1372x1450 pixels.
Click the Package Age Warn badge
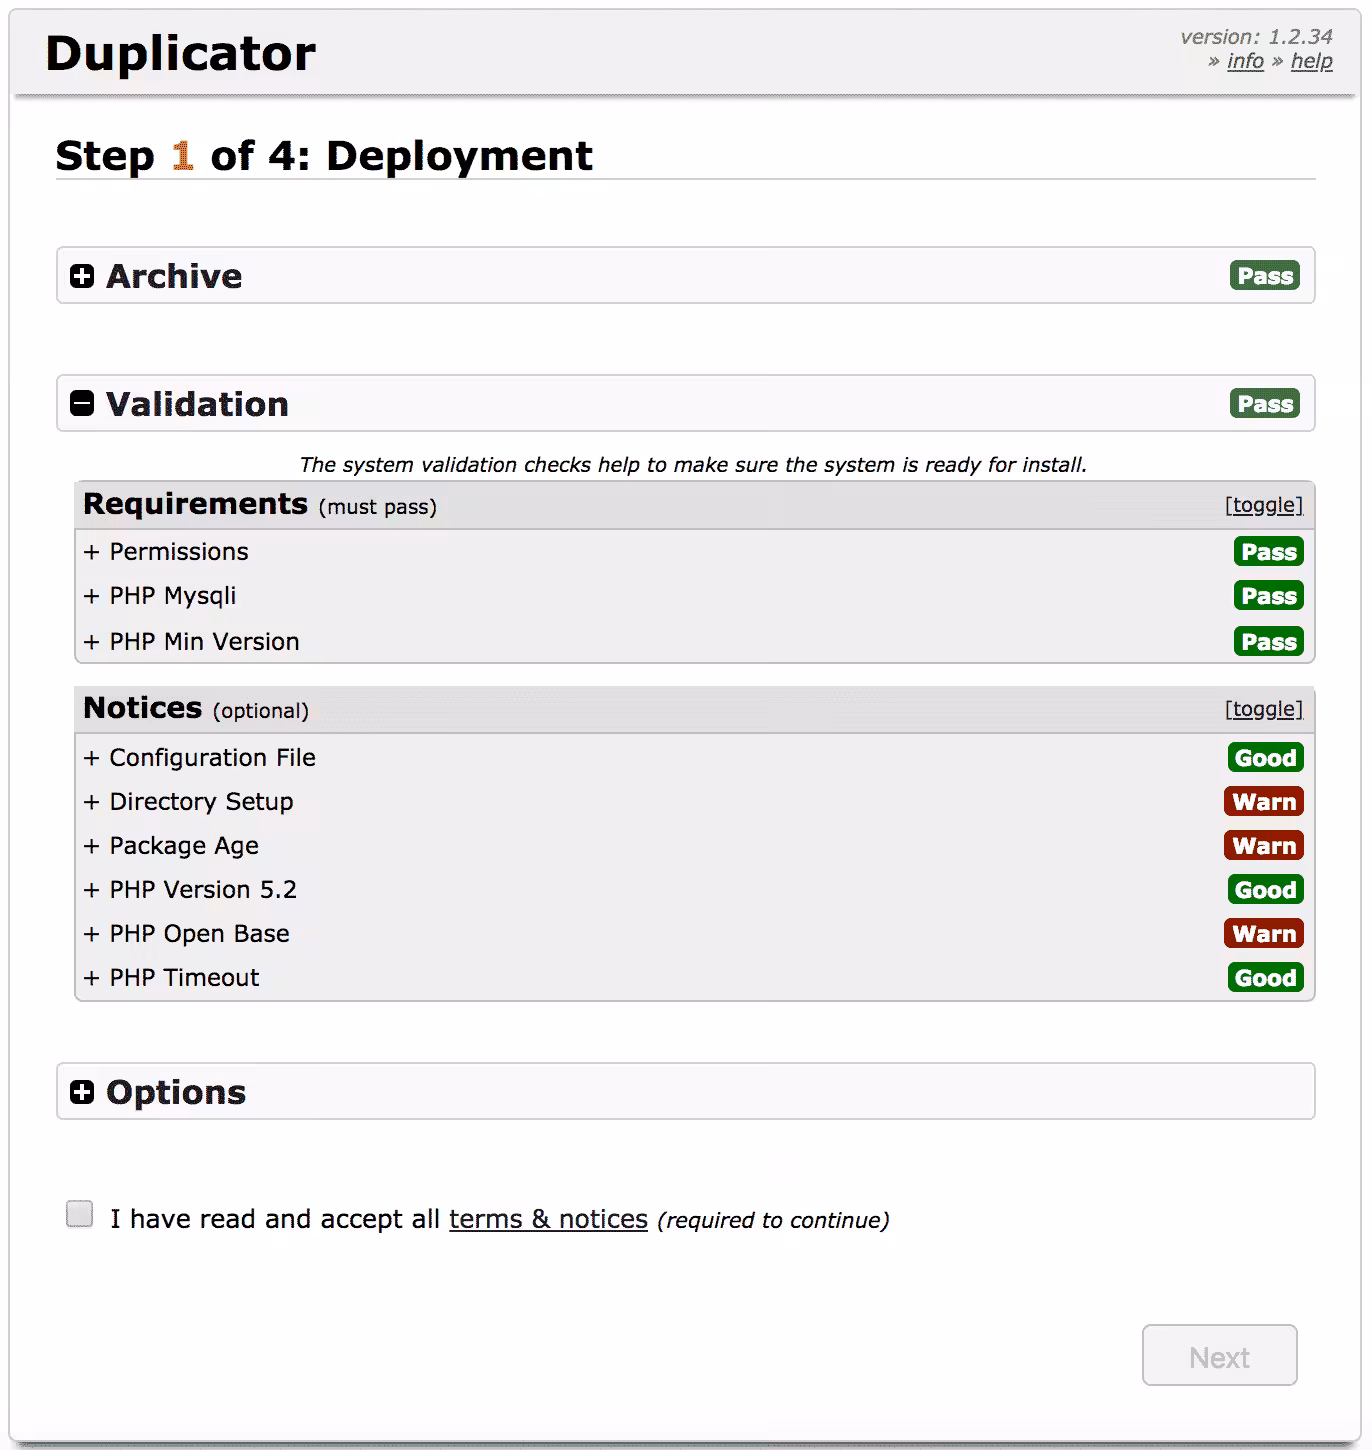(1264, 846)
